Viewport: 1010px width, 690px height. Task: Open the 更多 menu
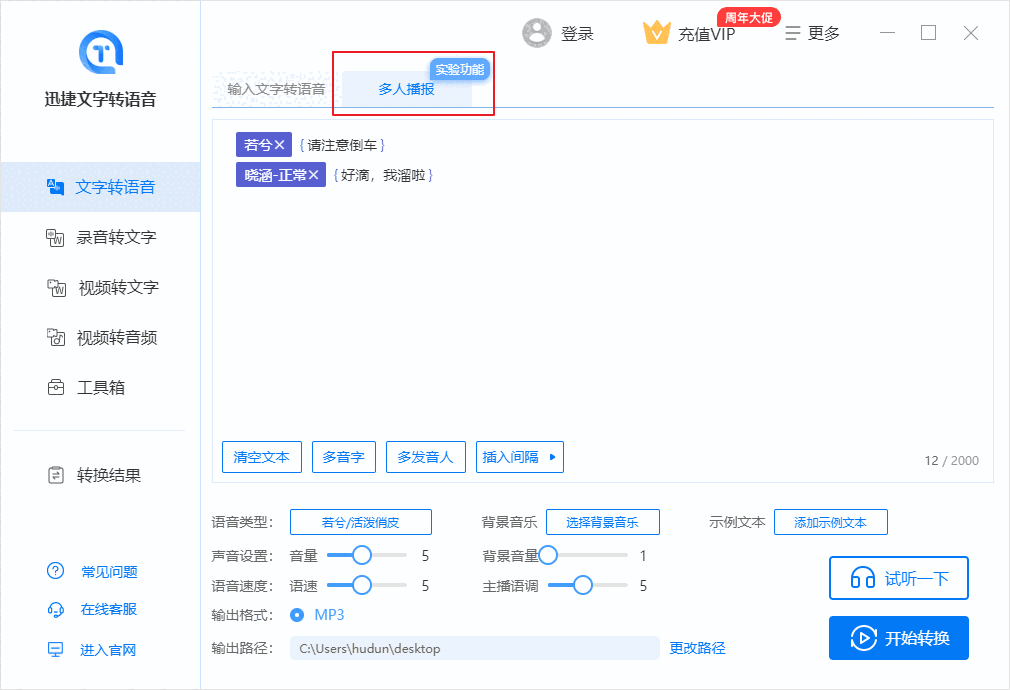click(813, 32)
